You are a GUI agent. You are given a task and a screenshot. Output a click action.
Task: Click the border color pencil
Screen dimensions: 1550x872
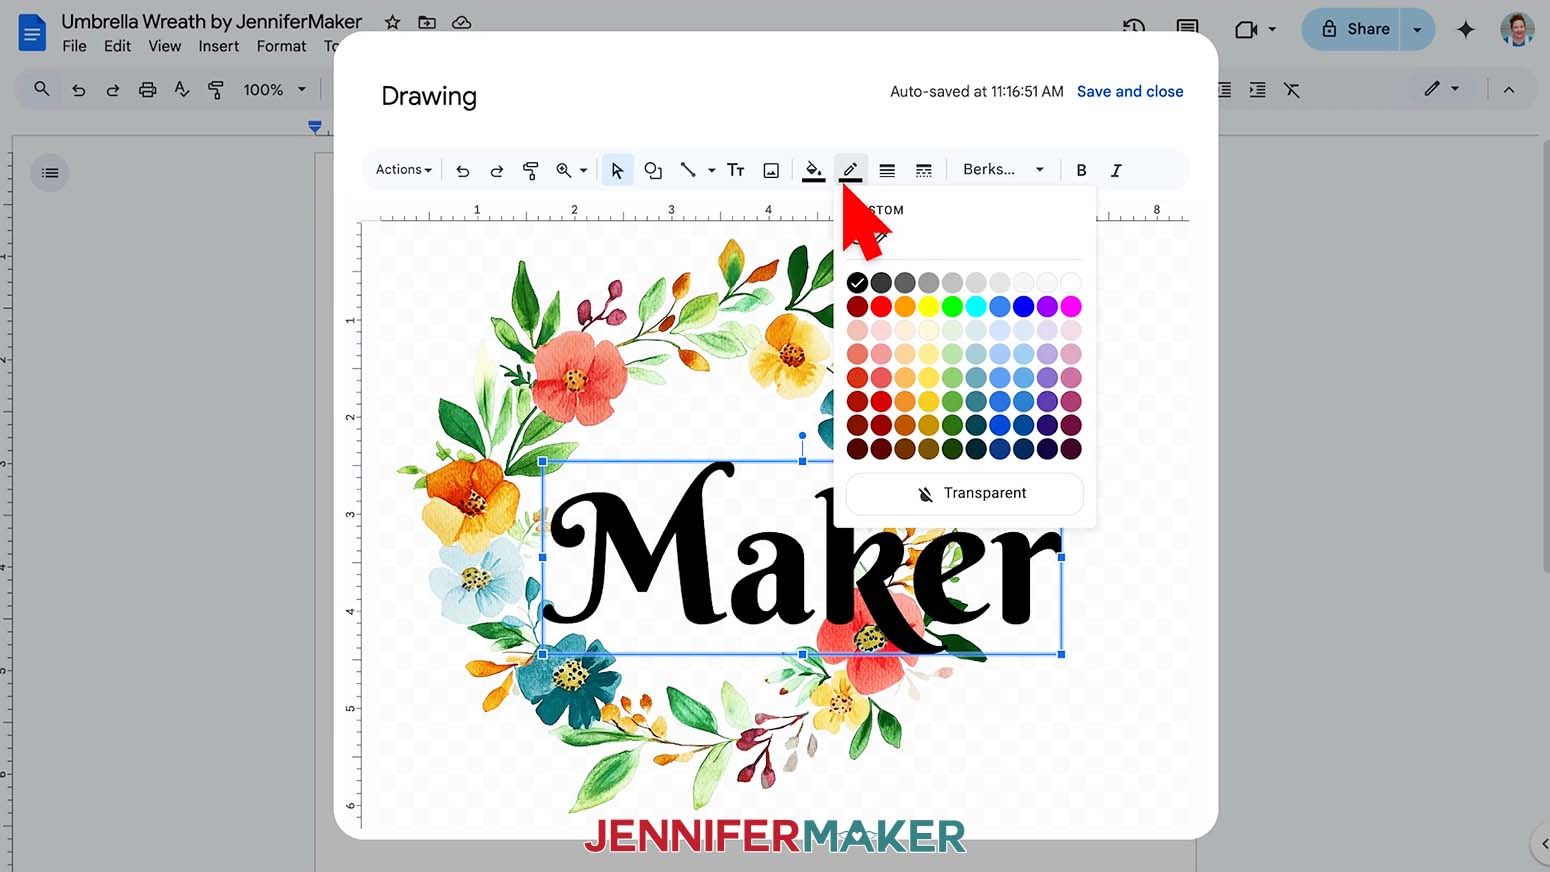pyautogui.click(x=850, y=171)
